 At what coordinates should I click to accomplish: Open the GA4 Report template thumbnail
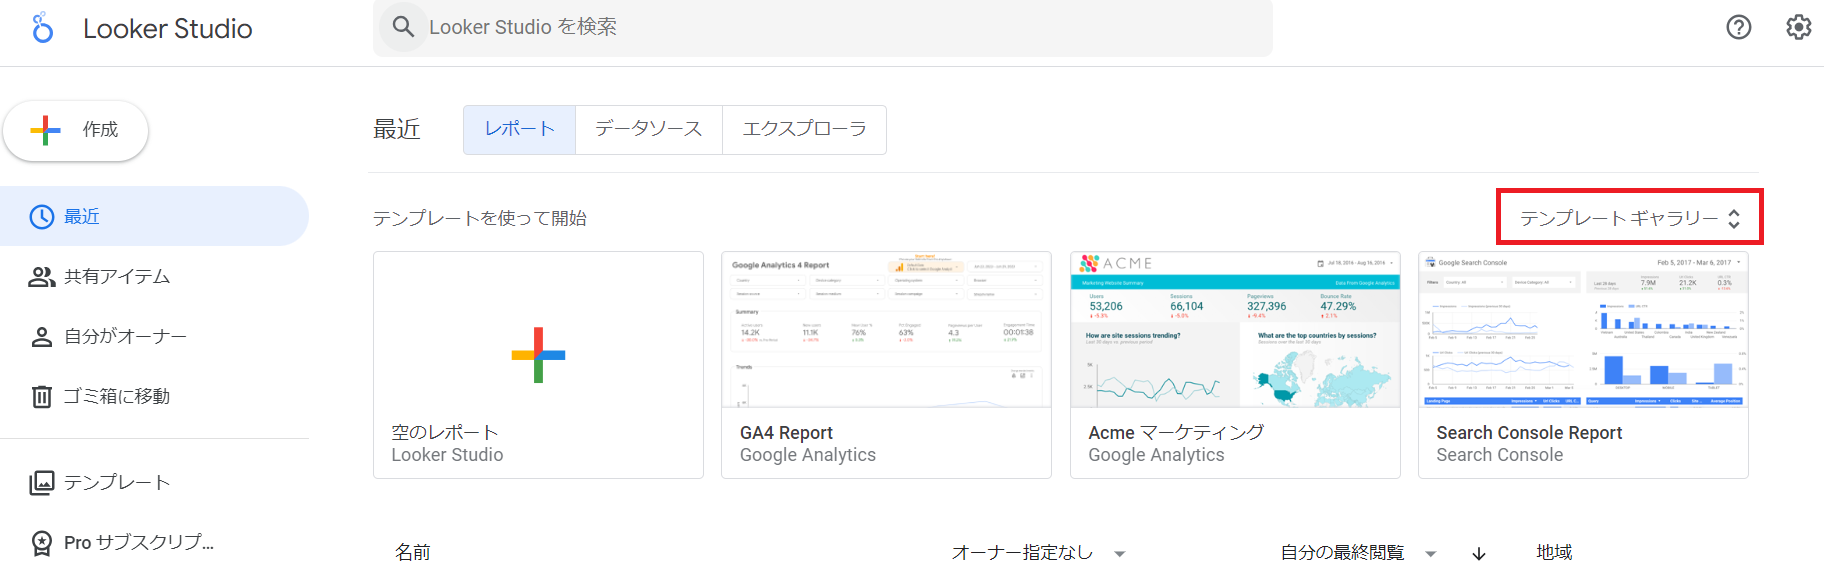[x=886, y=330]
